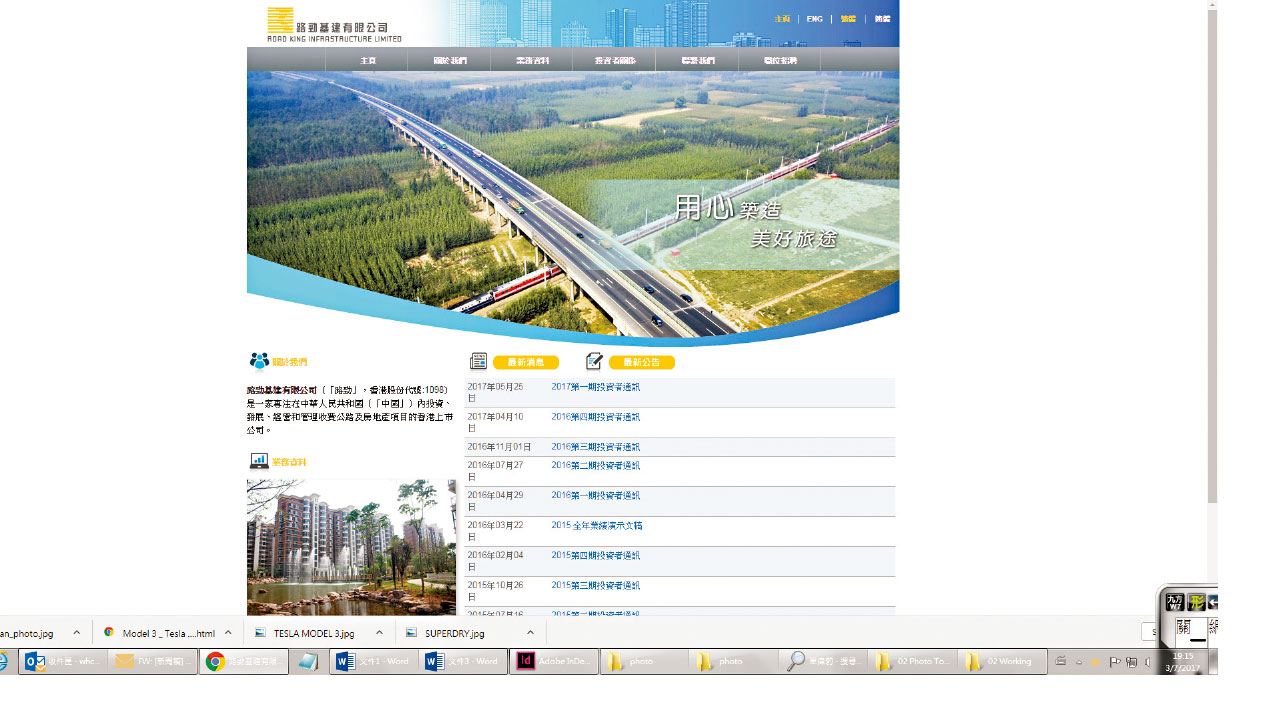
Task: Expand options for SUPERDRY.jpg download
Action: point(530,633)
